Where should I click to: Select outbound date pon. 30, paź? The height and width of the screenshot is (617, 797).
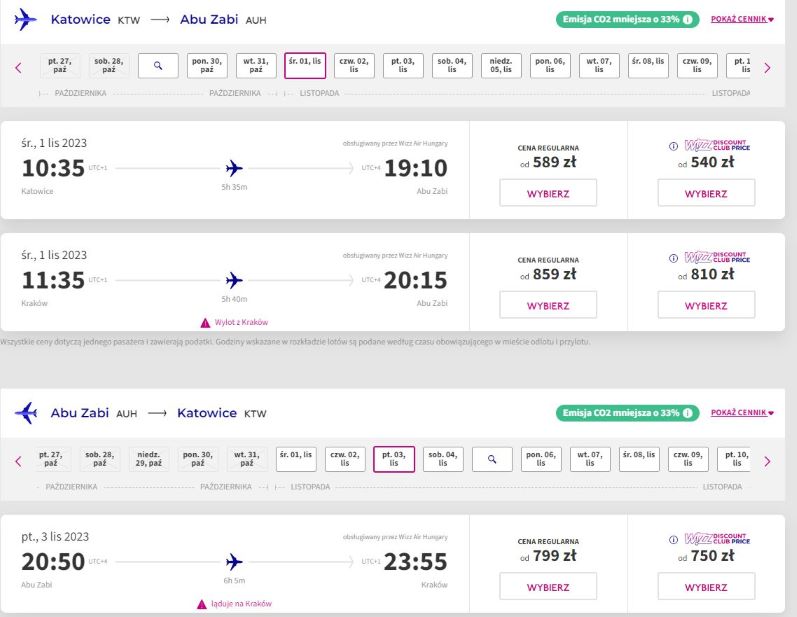[207, 66]
